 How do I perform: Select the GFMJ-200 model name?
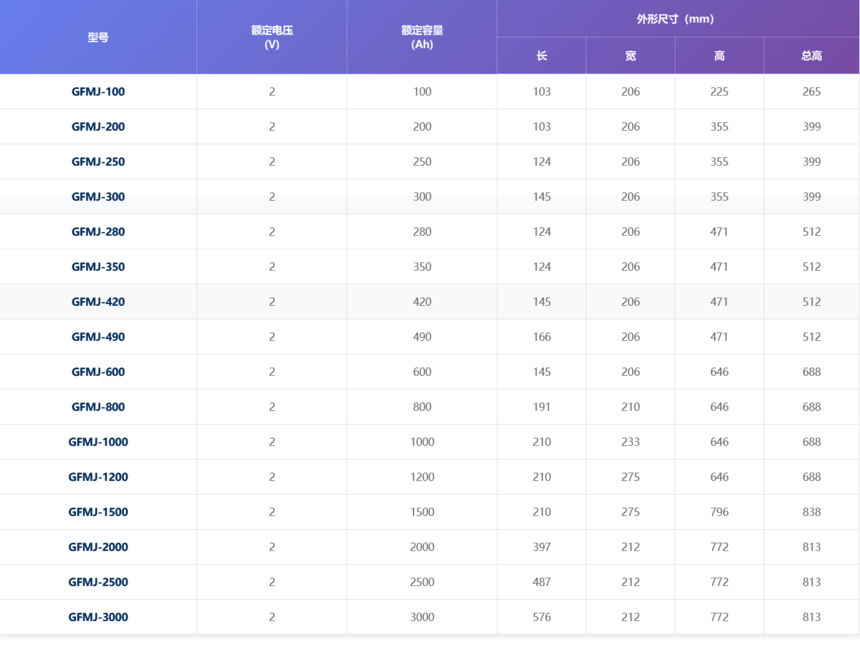tap(98, 127)
